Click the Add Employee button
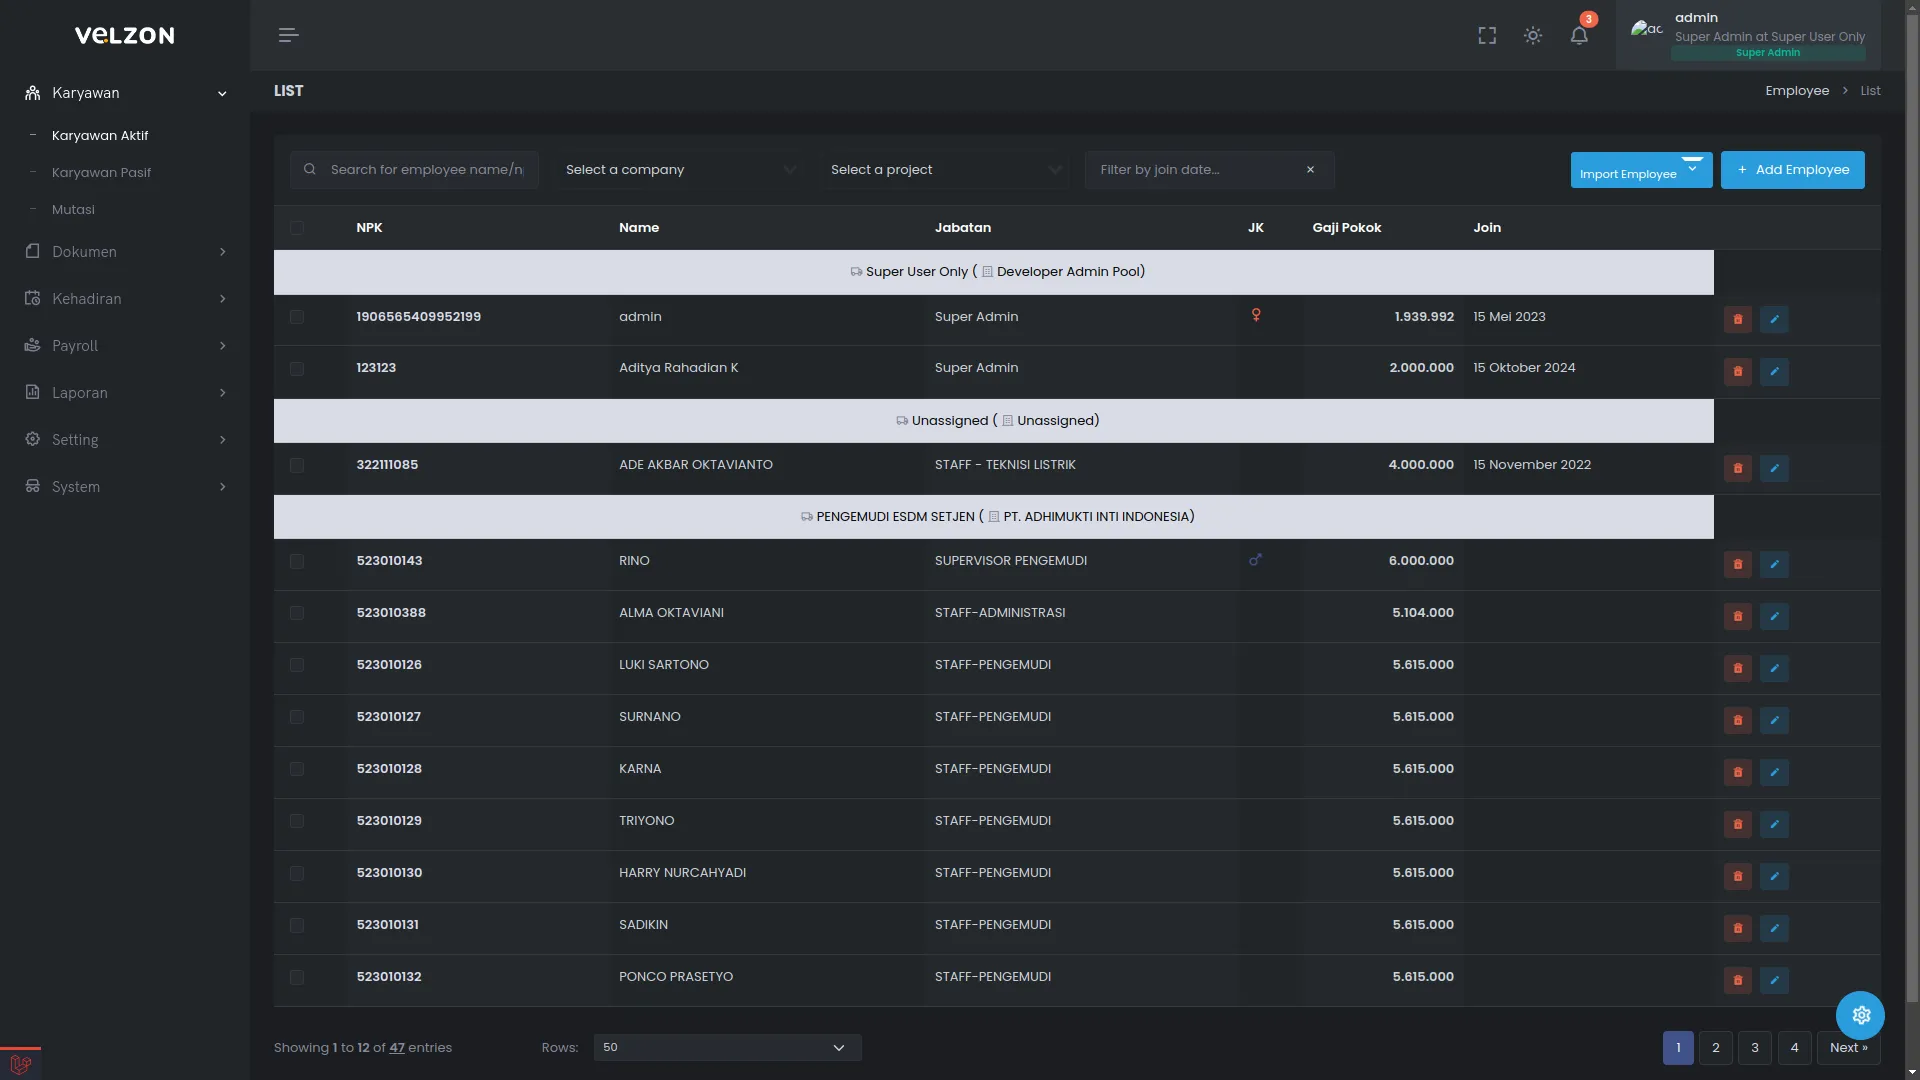The width and height of the screenshot is (1920, 1080). [x=1792, y=170]
